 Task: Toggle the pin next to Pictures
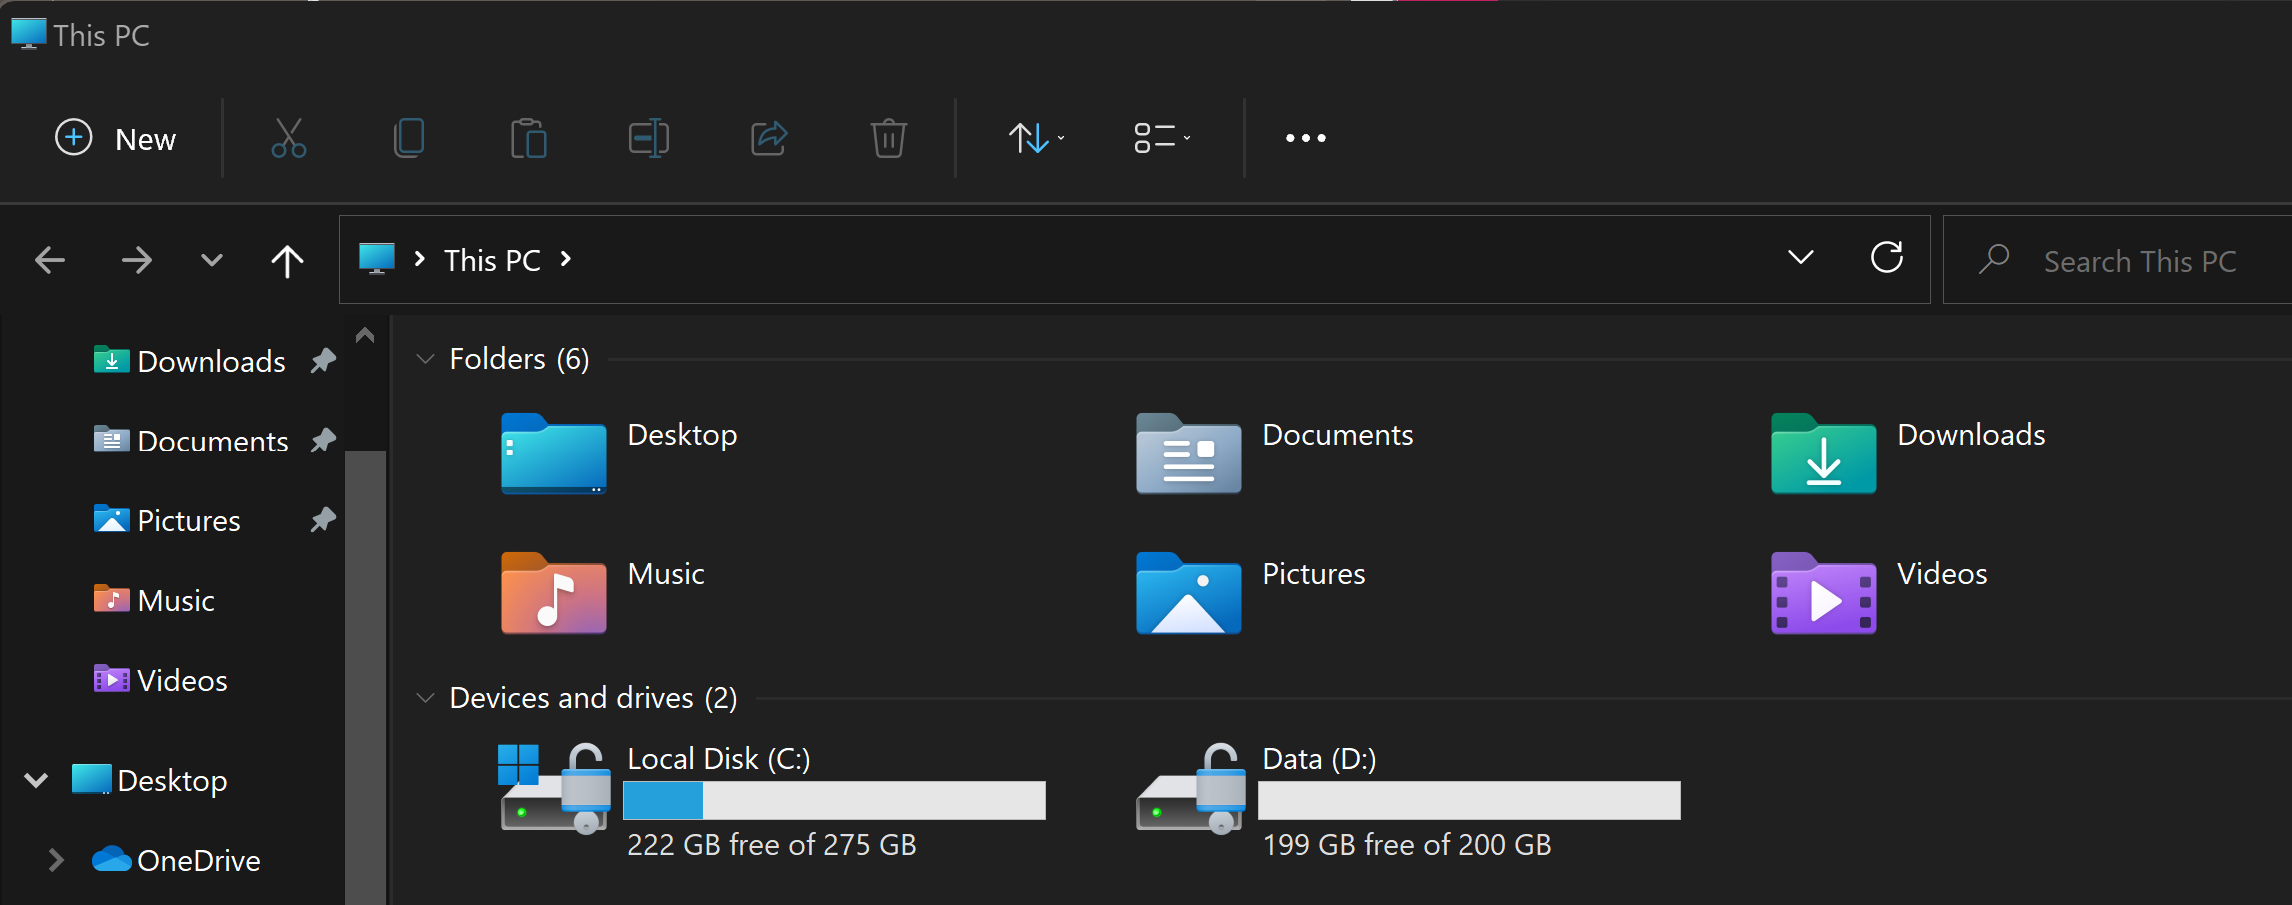point(322,520)
